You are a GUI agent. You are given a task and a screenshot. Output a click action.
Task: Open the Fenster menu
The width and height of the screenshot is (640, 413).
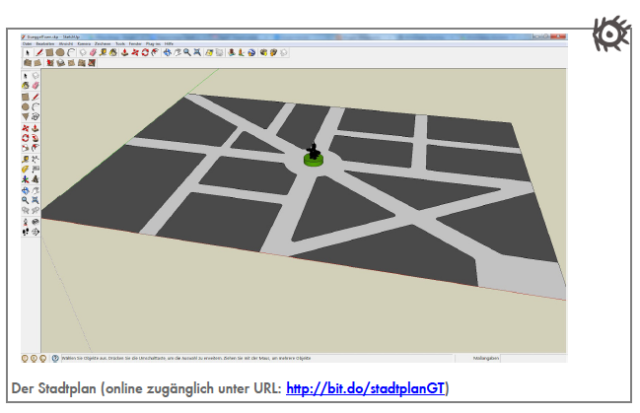click(x=135, y=44)
